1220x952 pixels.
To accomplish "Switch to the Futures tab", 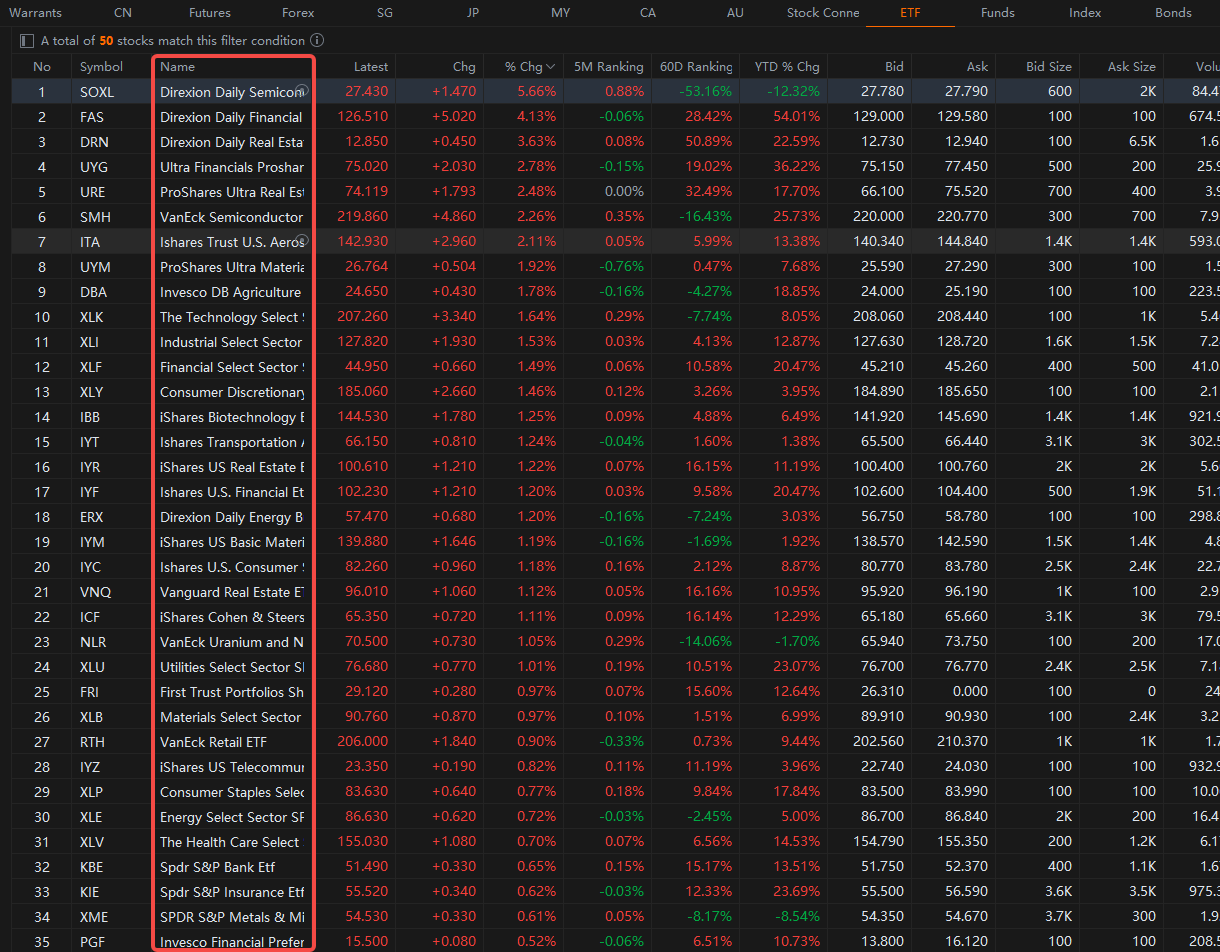I will pyautogui.click(x=210, y=13).
